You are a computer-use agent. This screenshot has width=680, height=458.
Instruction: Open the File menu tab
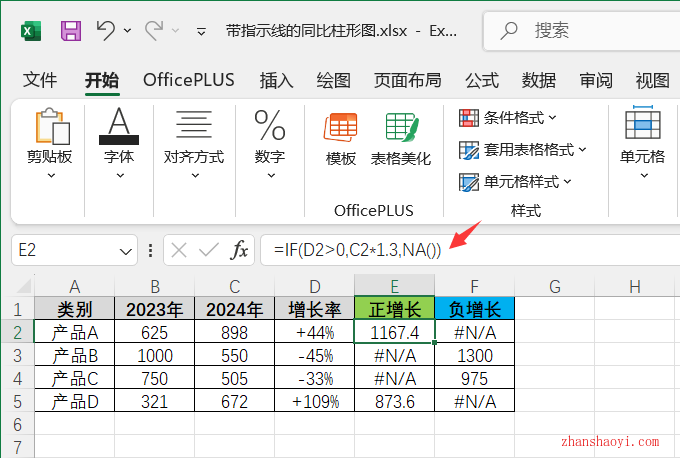click(40, 80)
